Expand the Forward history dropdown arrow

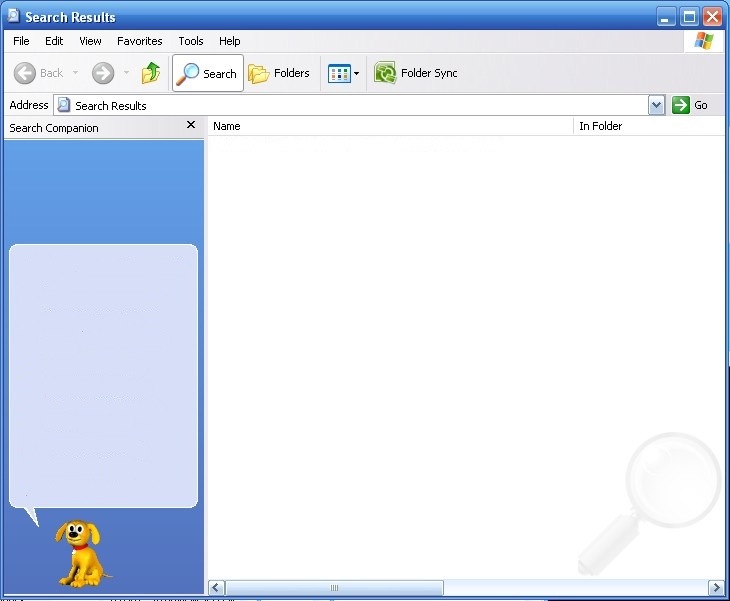click(x=126, y=73)
